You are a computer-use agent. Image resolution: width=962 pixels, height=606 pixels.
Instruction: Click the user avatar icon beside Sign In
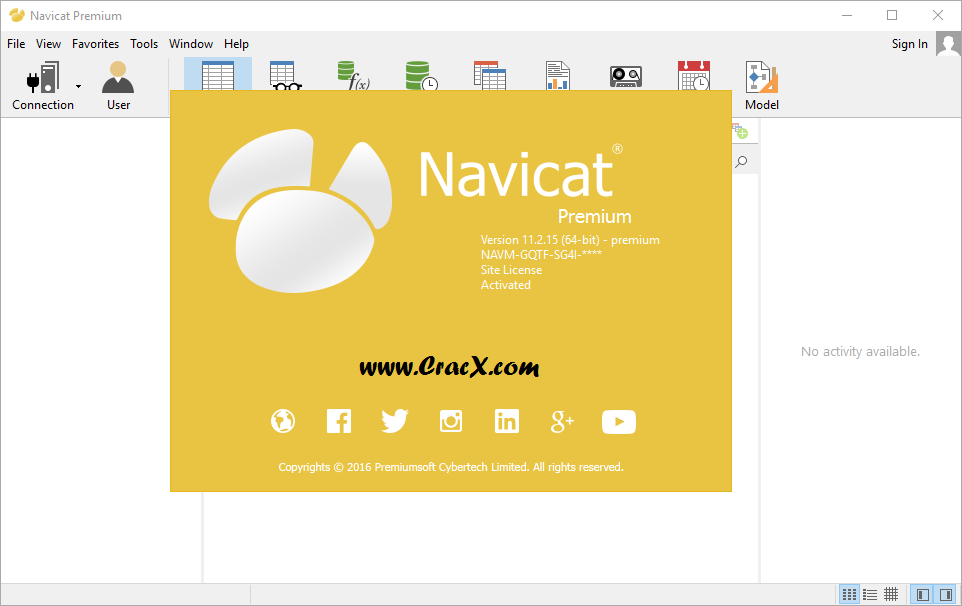pyautogui.click(x=948, y=44)
